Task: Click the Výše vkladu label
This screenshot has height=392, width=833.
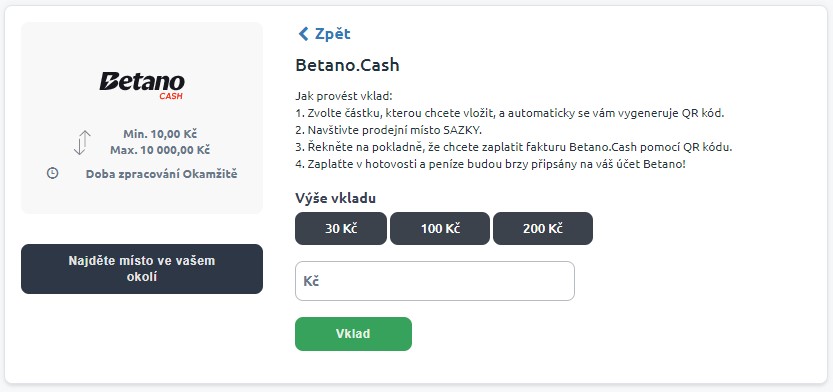Action: 336,199
